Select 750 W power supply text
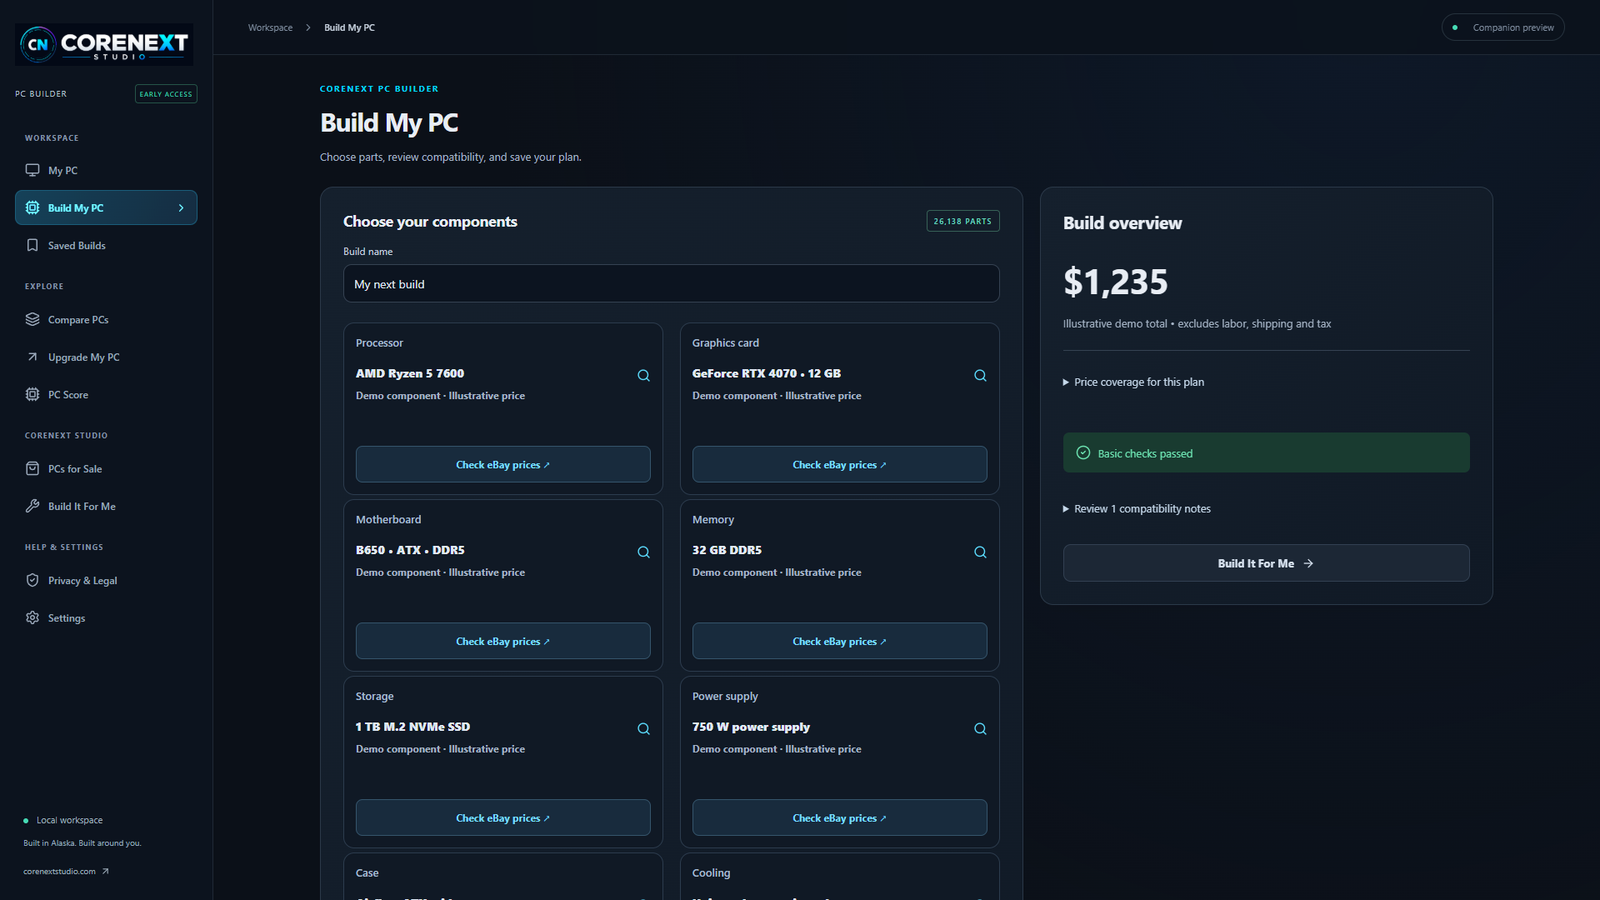The width and height of the screenshot is (1600, 900). (751, 727)
